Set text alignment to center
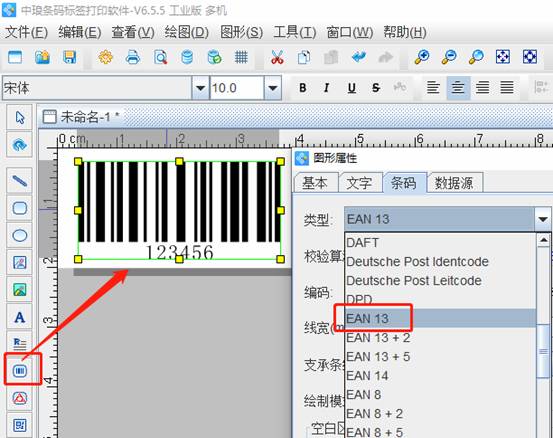This screenshot has height=438, width=553. pos(458,87)
